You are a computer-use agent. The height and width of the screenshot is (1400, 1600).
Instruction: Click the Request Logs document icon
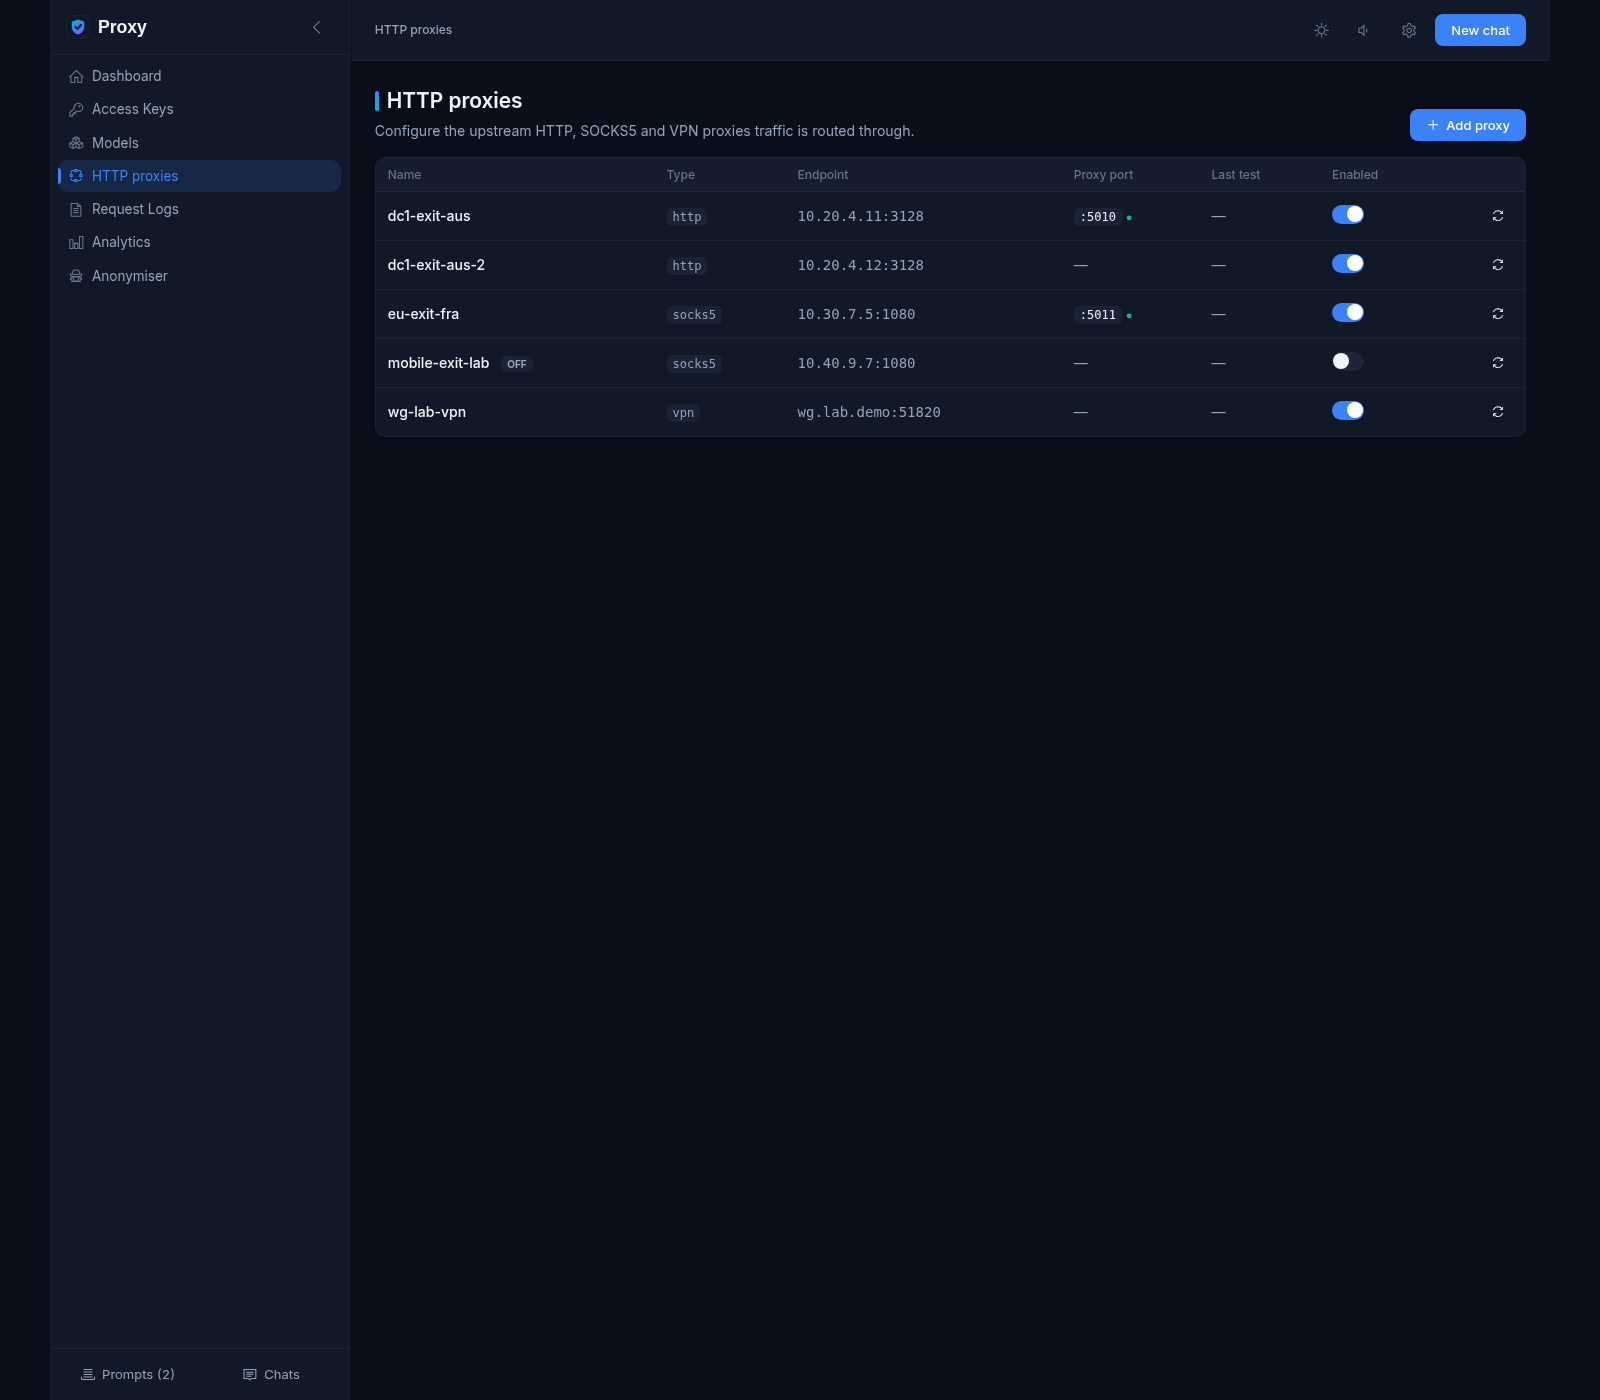(x=76, y=209)
